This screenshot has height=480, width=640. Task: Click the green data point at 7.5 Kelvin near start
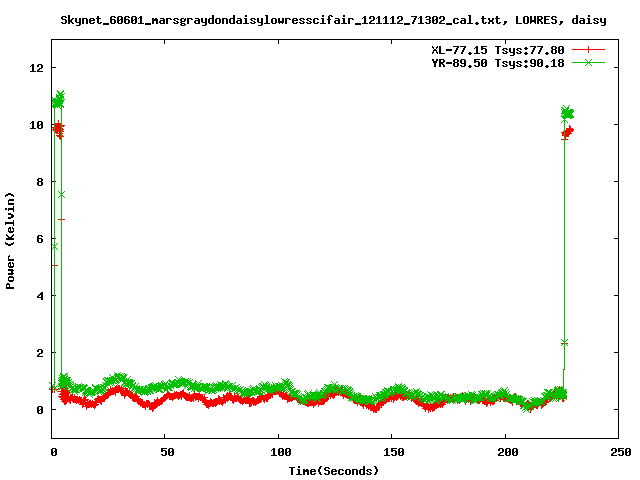point(61,195)
